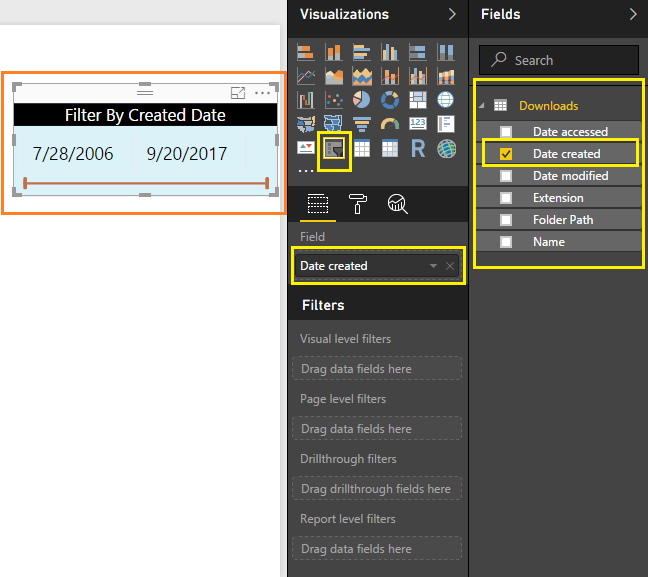648x577 pixels.
Task: Remove Date created from the Field well
Action: point(450,266)
